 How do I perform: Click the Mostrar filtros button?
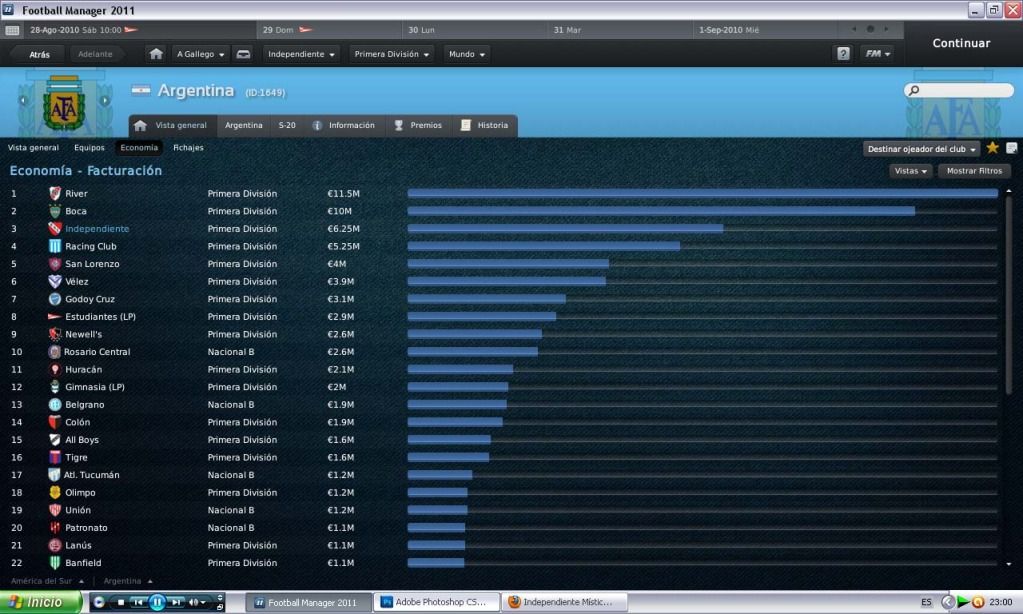[974, 171]
